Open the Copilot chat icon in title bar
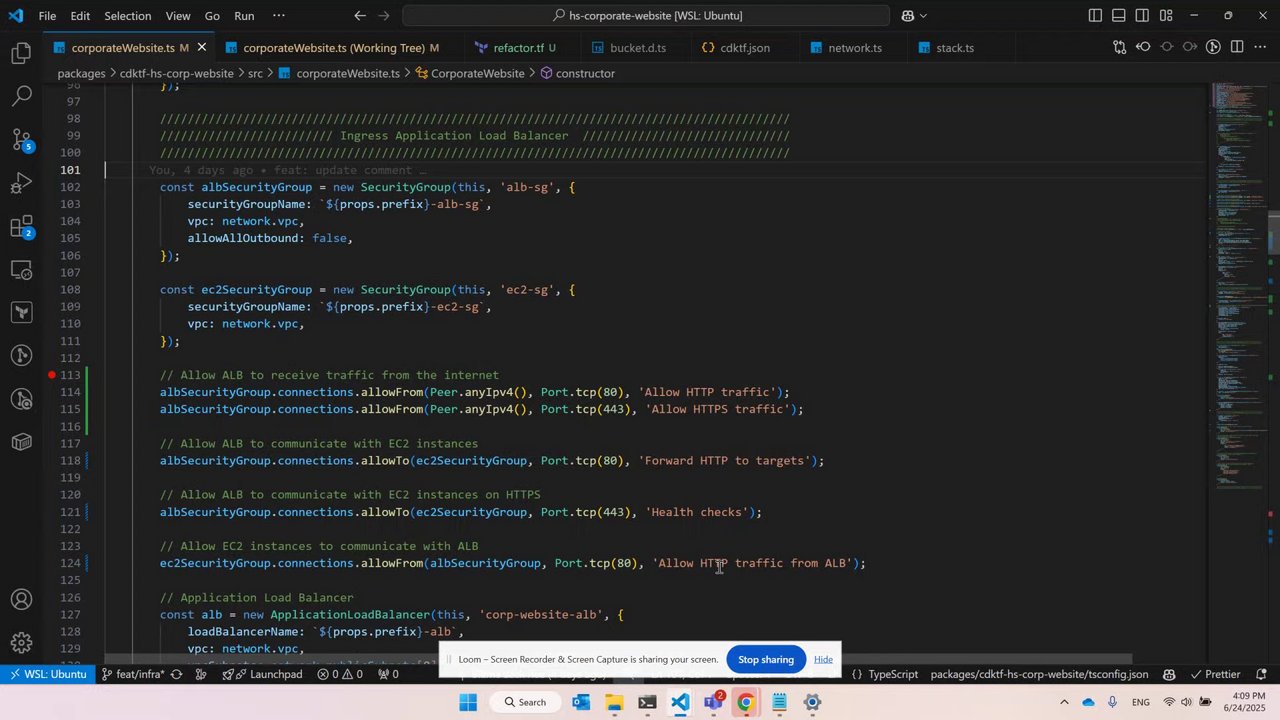Image resolution: width=1280 pixels, height=720 pixels. [907, 15]
